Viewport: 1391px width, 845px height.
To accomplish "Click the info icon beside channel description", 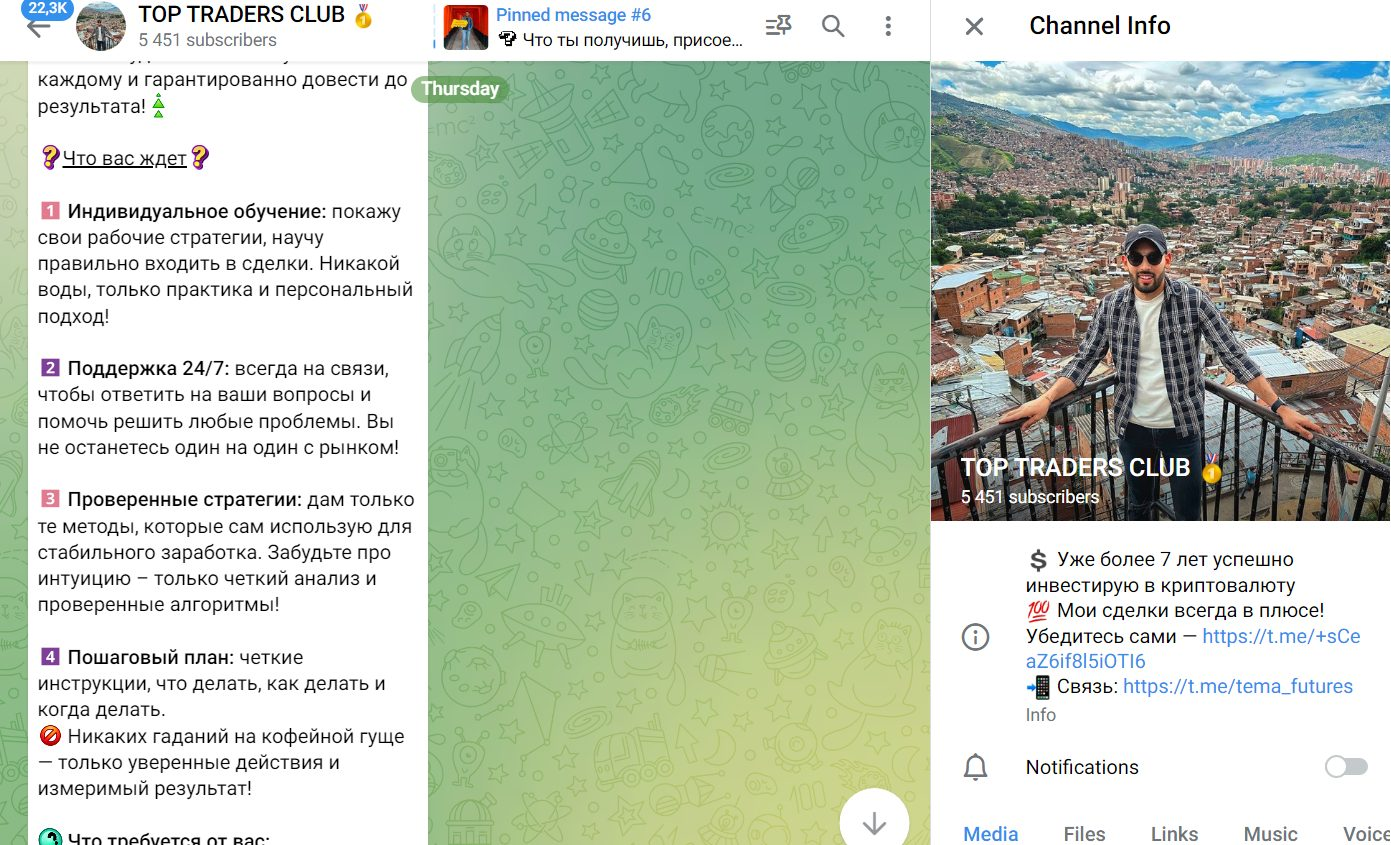I will [975, 637].
